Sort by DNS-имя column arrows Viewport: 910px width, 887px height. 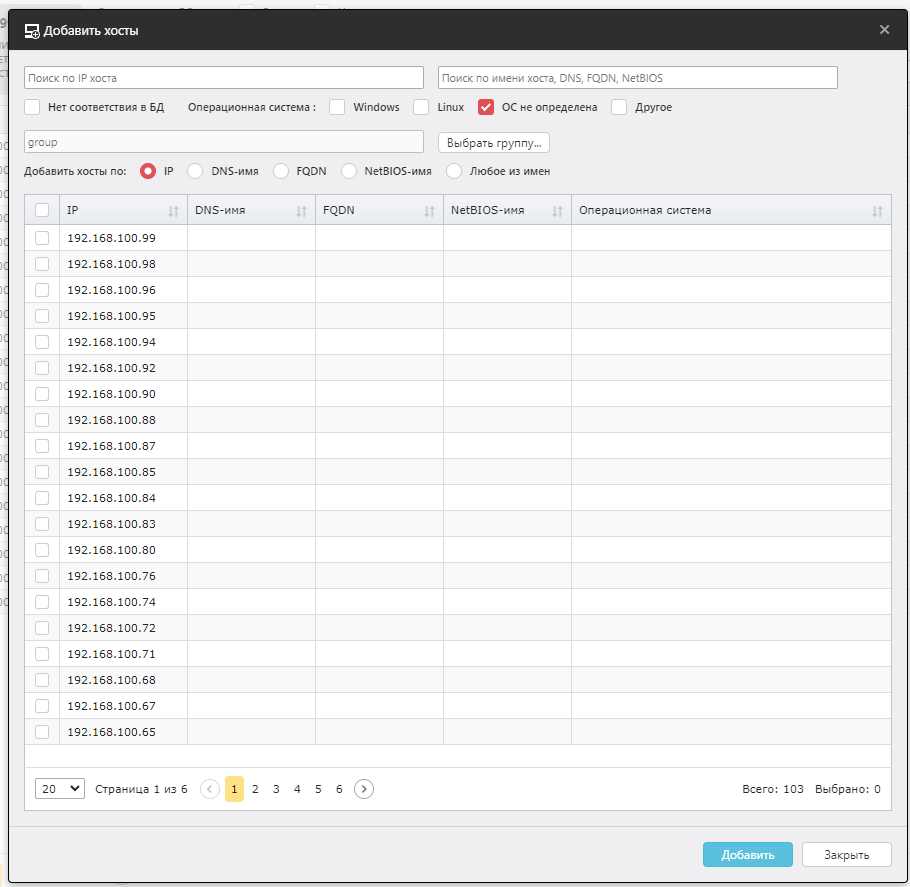301,211
